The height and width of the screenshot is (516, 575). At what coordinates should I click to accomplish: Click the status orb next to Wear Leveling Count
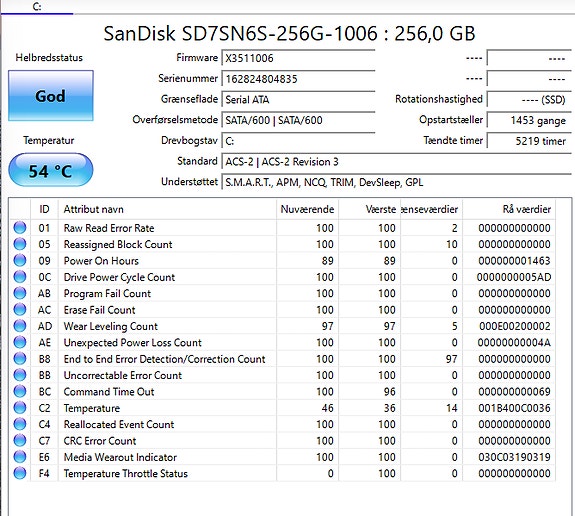click(20, 326)
